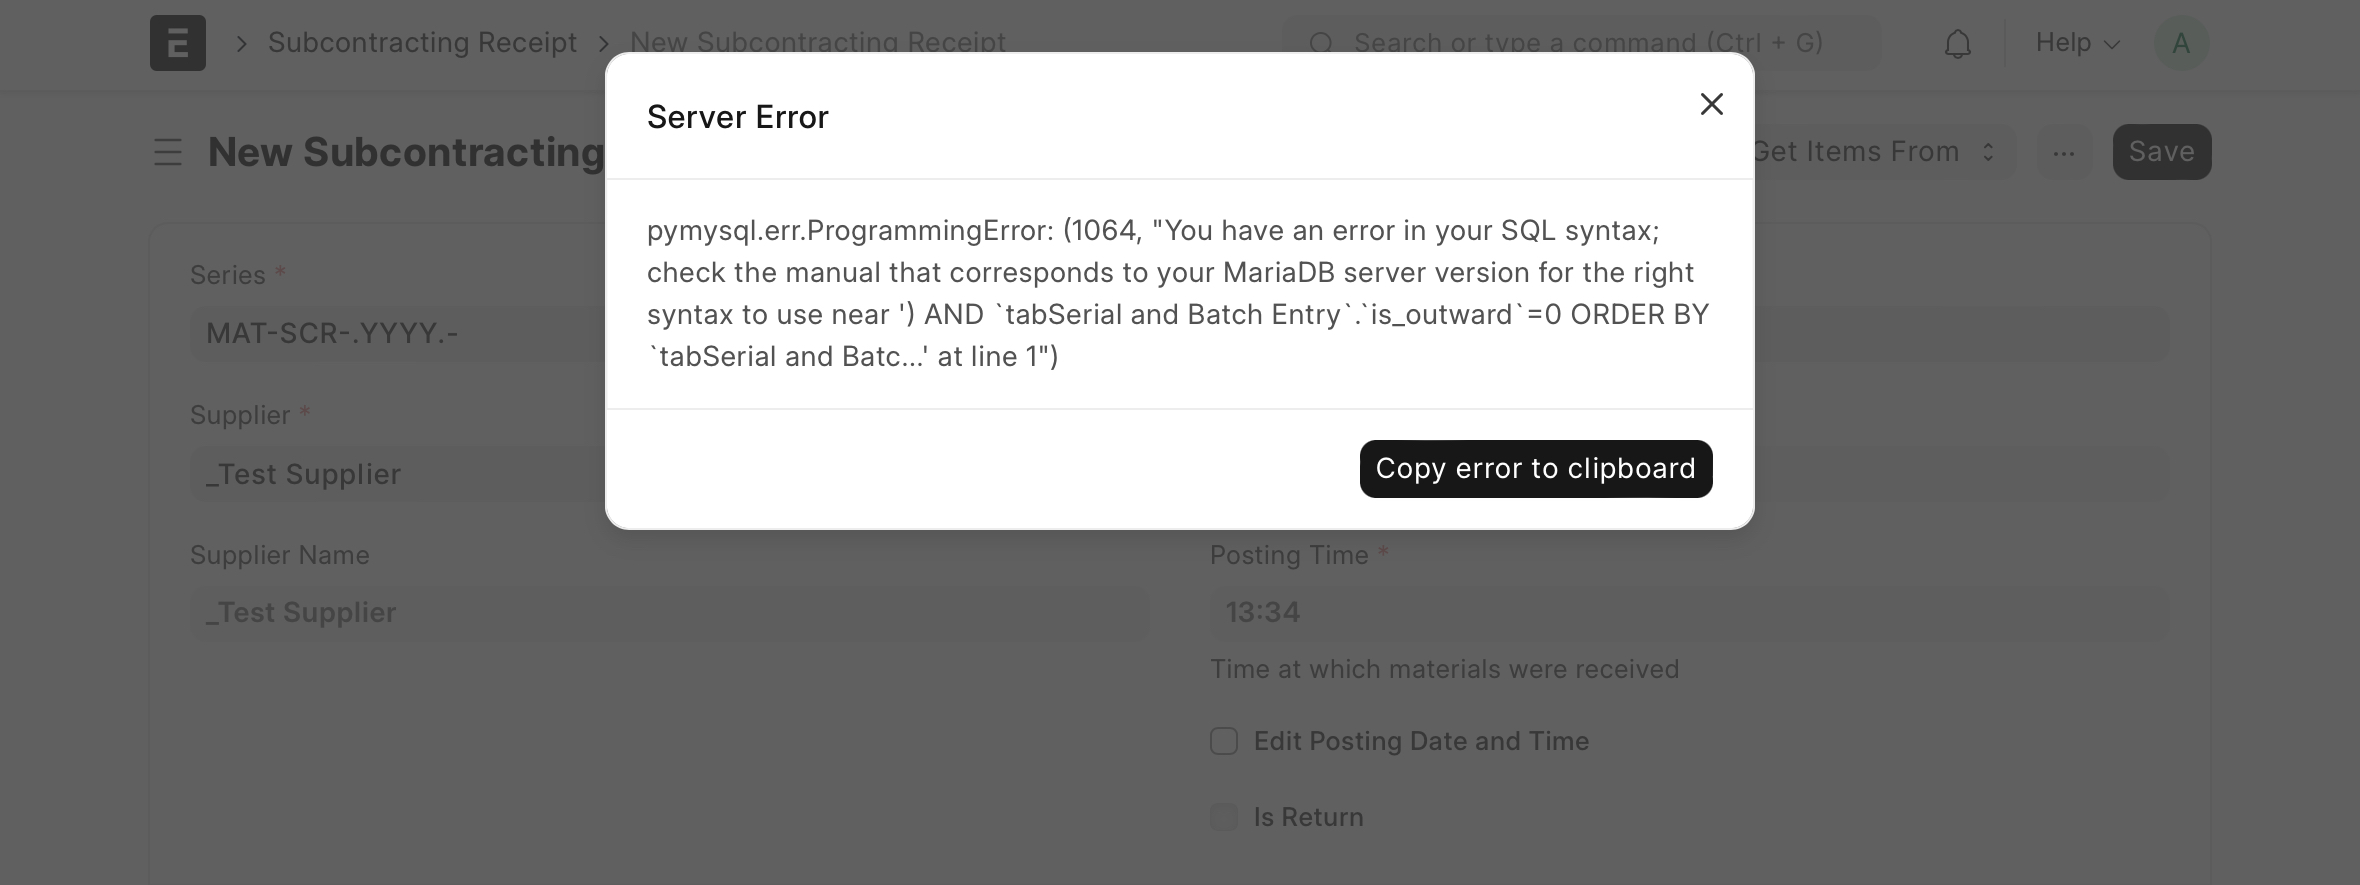Click the search magnifier icon
Screen dimensions: 2360x885
(1322, 43)
